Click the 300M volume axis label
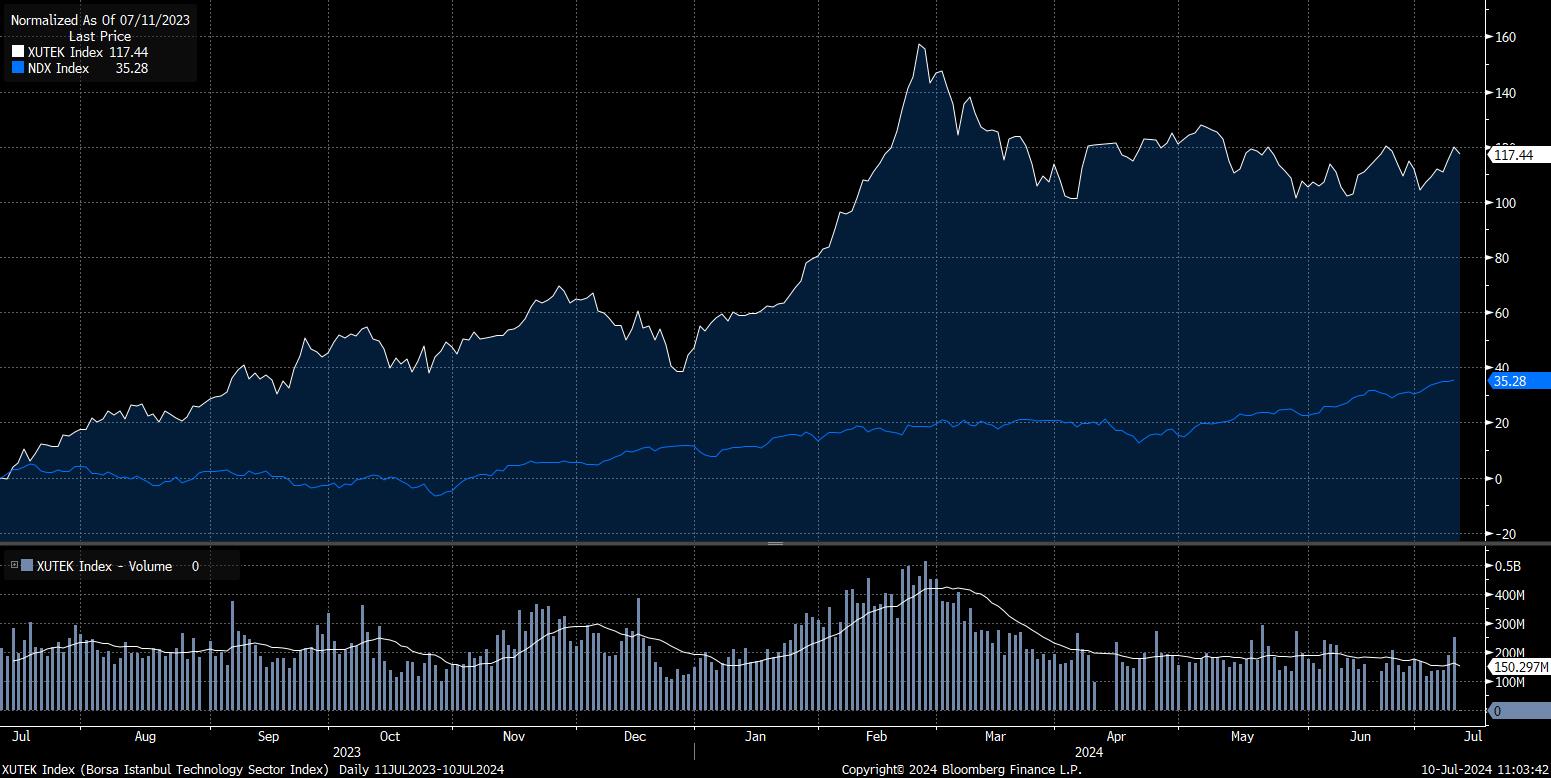Viewport: 1551px width, 778px height. (1510, 624)
